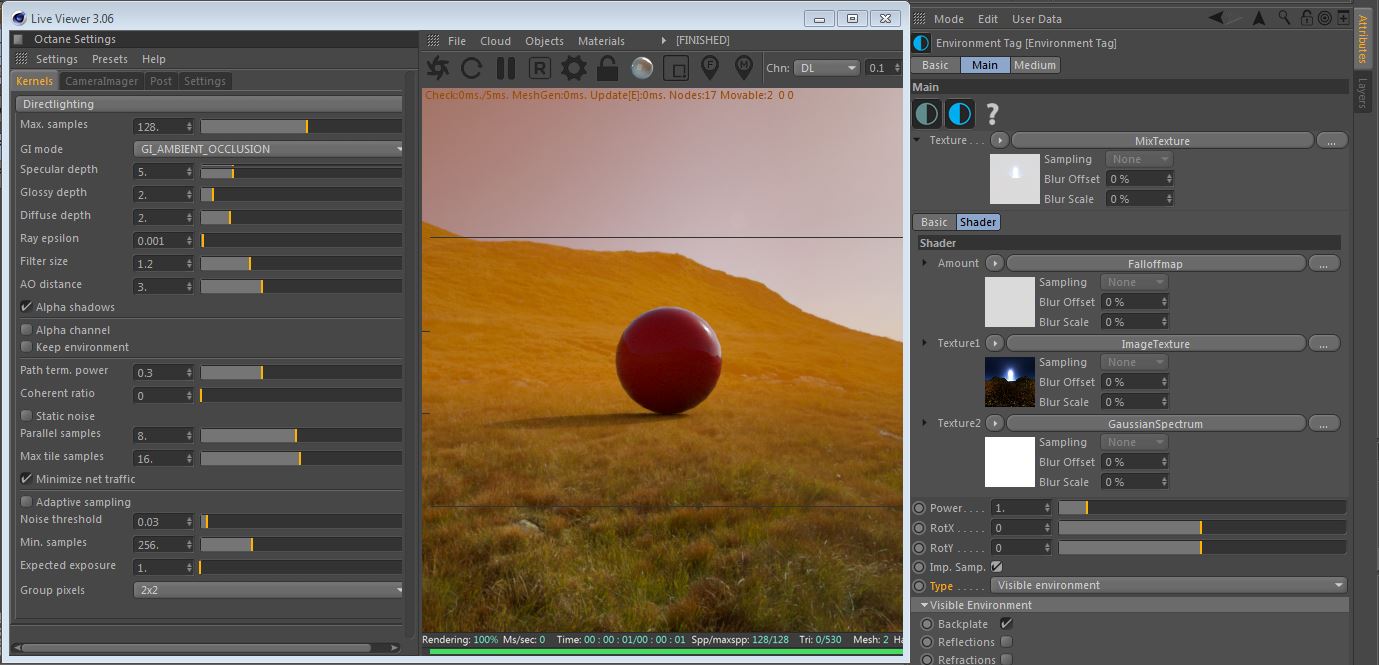Uncheck the Backplate option

click(x=1006, y=624)
